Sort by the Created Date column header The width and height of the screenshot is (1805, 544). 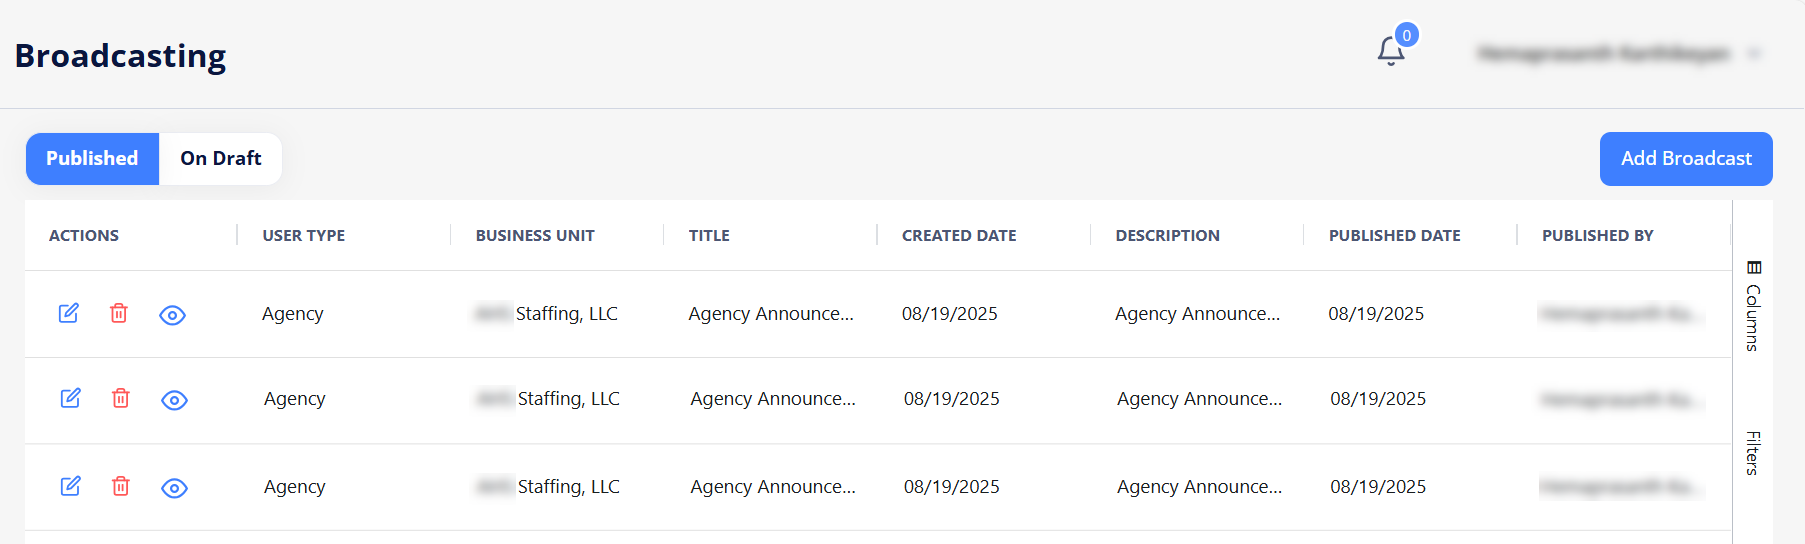pyautogui.click(x=959, y=235)
